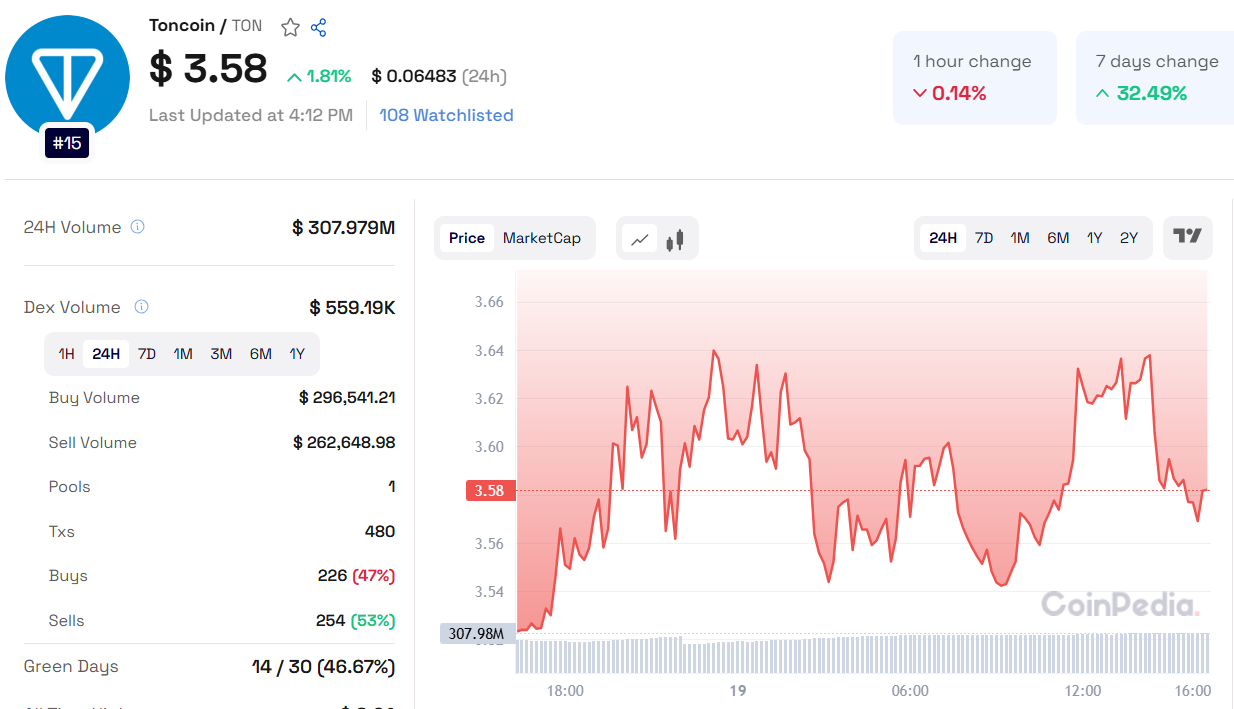Screen dimensions: 1234x709
Task: Click the Sell Volume $ 262,648.98 value
Action: (344, 442)
